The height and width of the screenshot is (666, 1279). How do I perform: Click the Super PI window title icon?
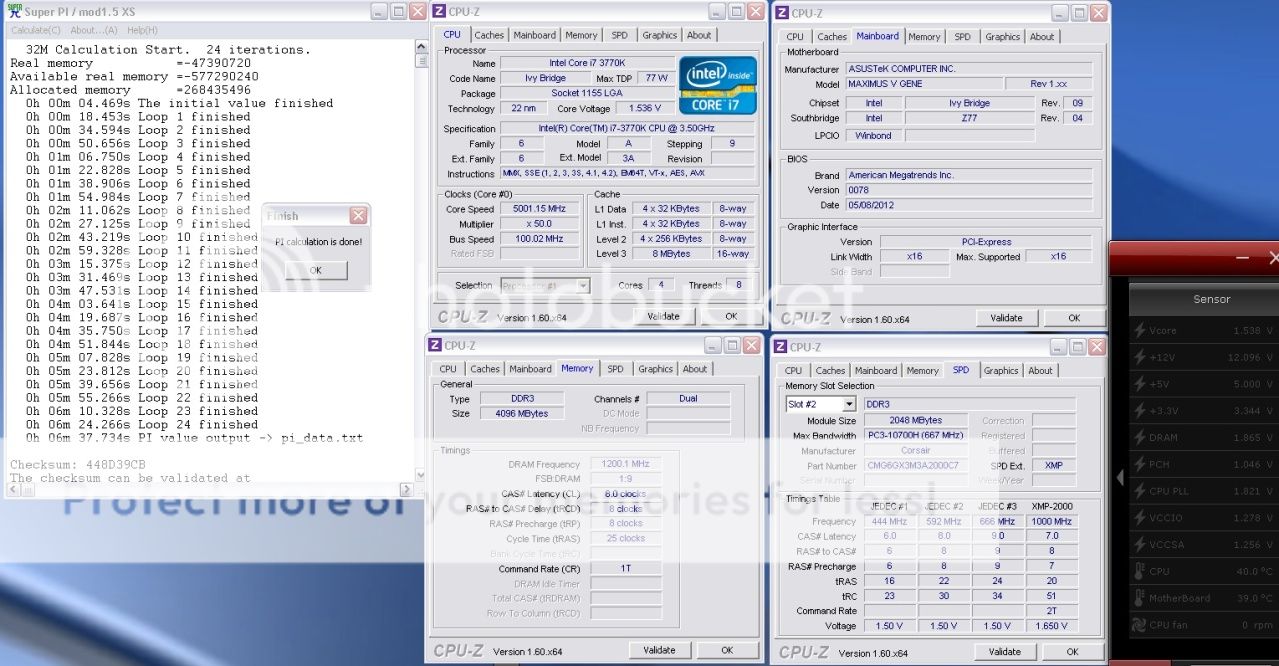click(x=13, y=12)
